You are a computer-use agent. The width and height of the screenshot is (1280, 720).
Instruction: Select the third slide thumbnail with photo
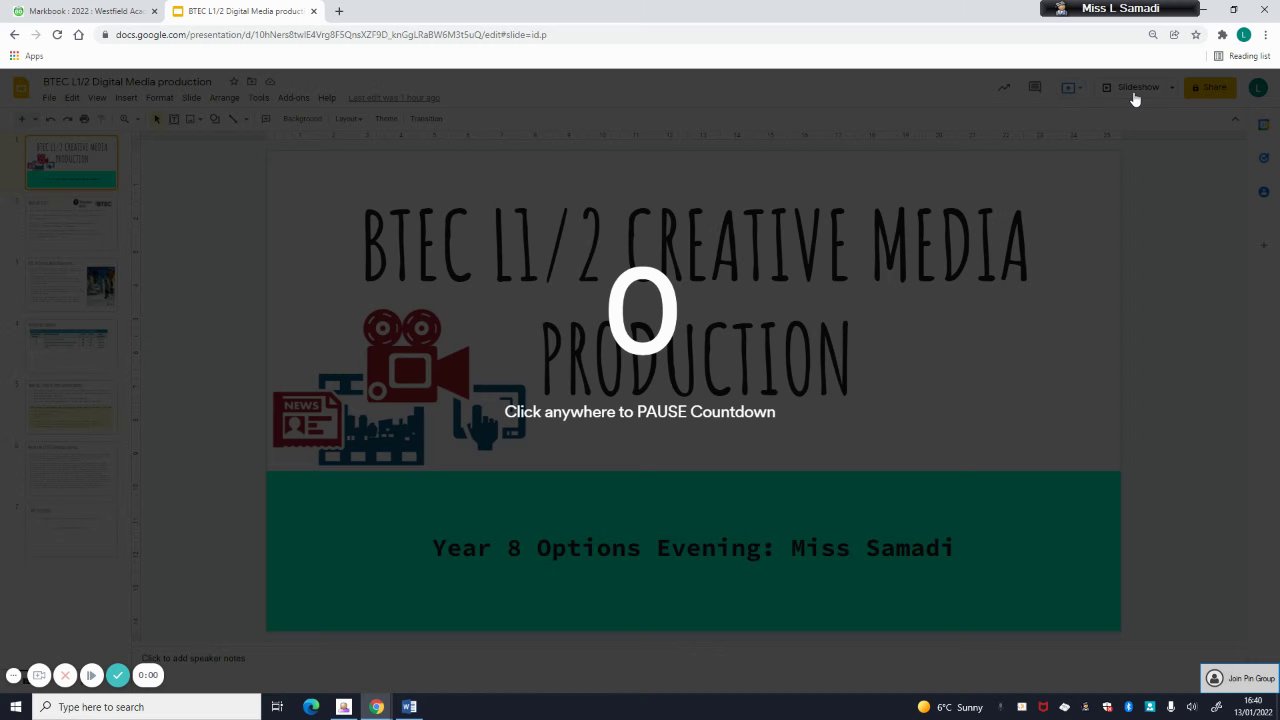(71, 285)
